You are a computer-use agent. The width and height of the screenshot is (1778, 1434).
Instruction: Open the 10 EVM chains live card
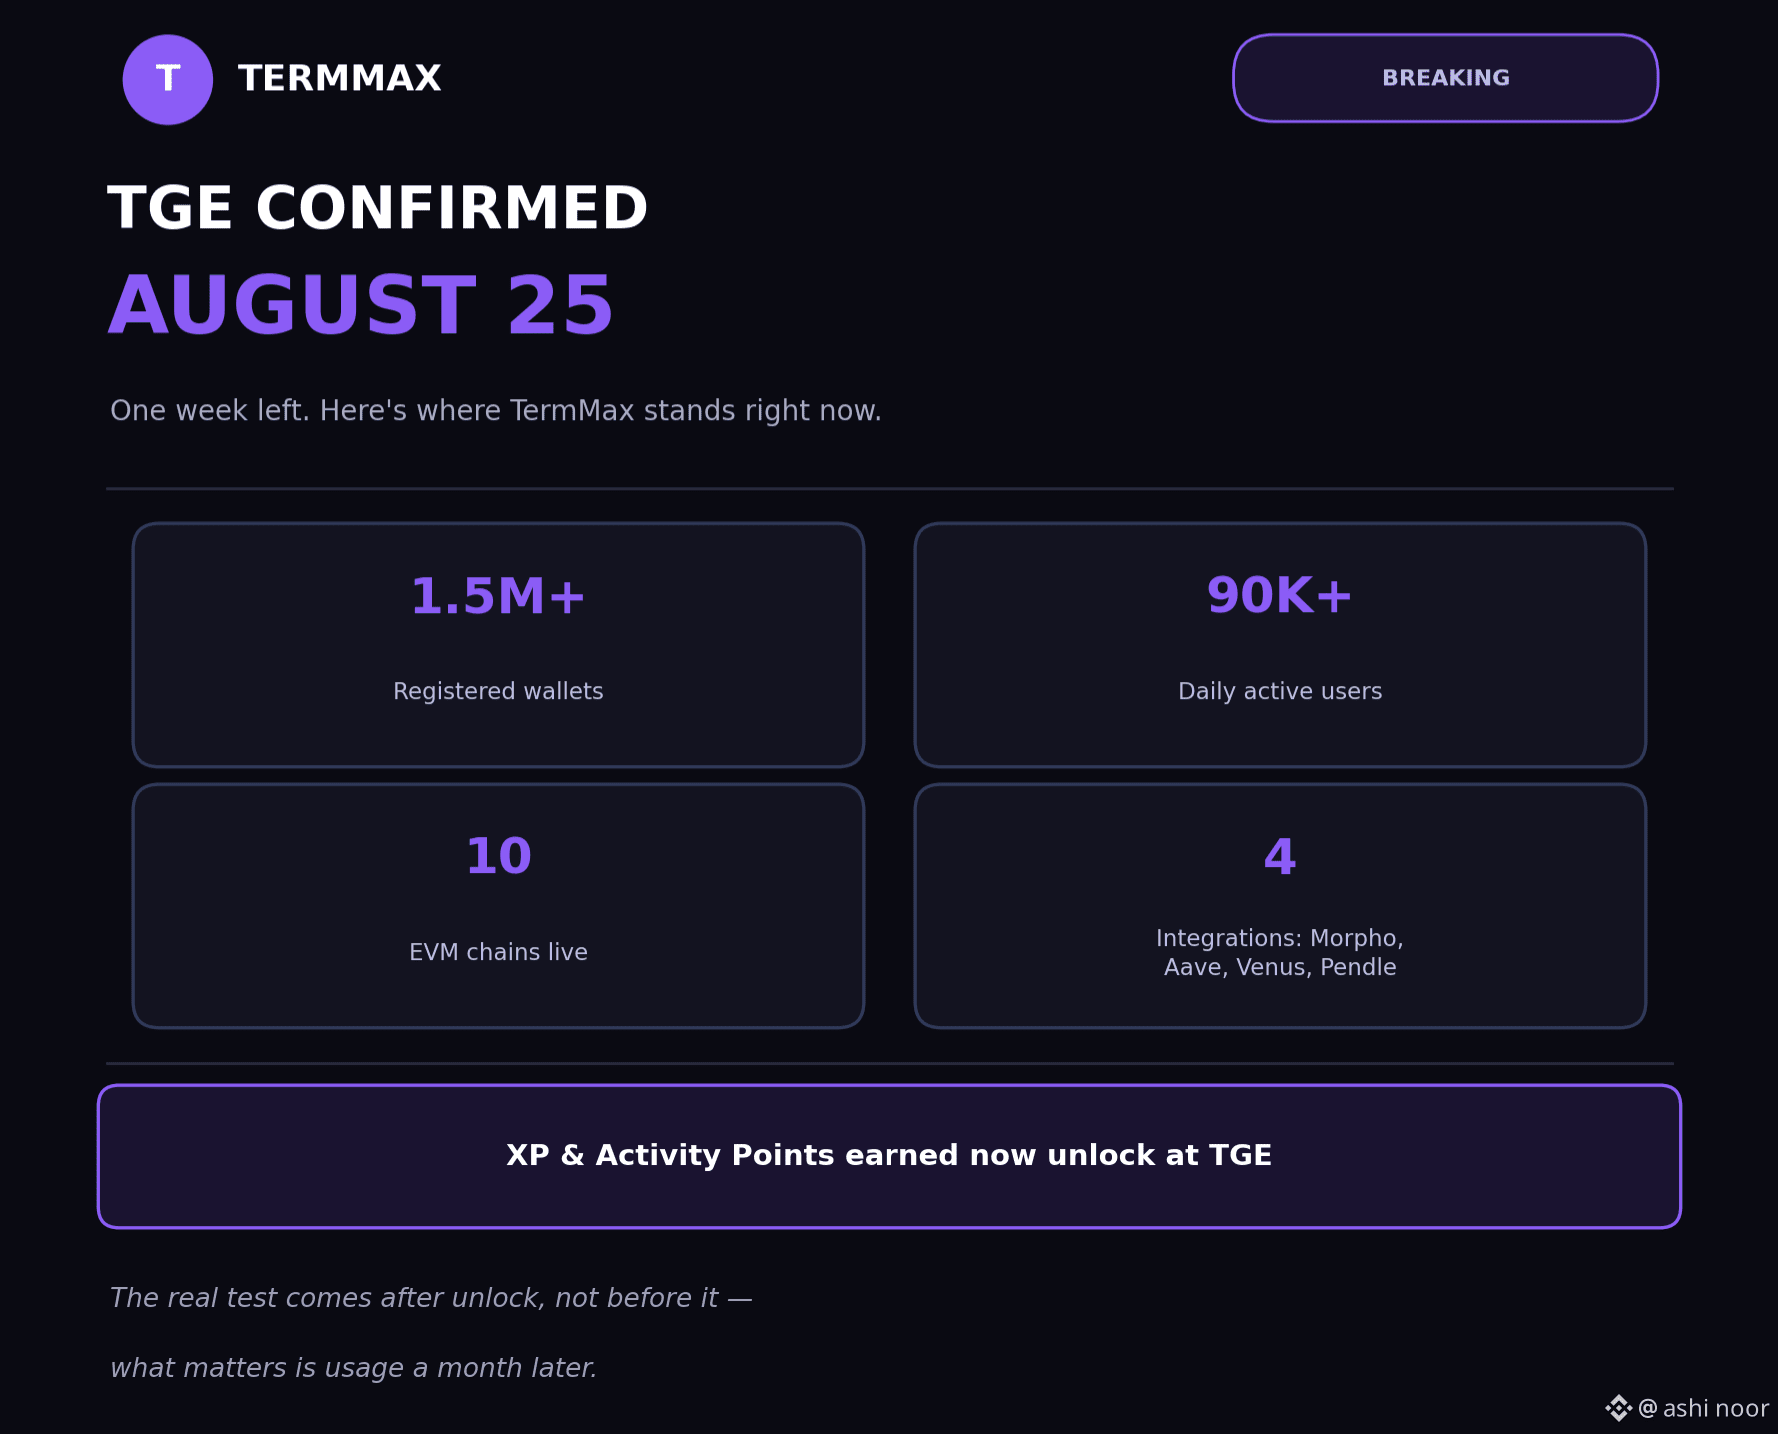(498, 906)
